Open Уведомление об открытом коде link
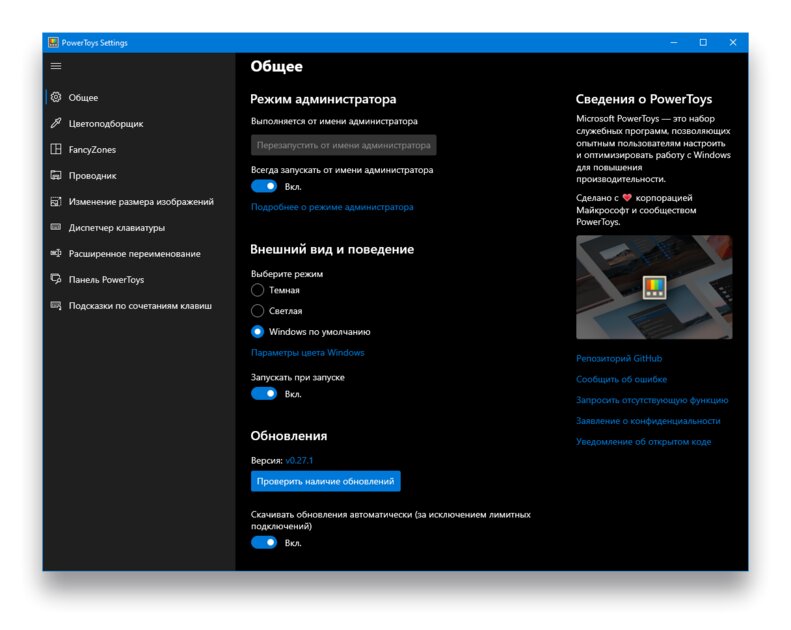This screenshot has height=630, width=791. click(x=644, y=441)
